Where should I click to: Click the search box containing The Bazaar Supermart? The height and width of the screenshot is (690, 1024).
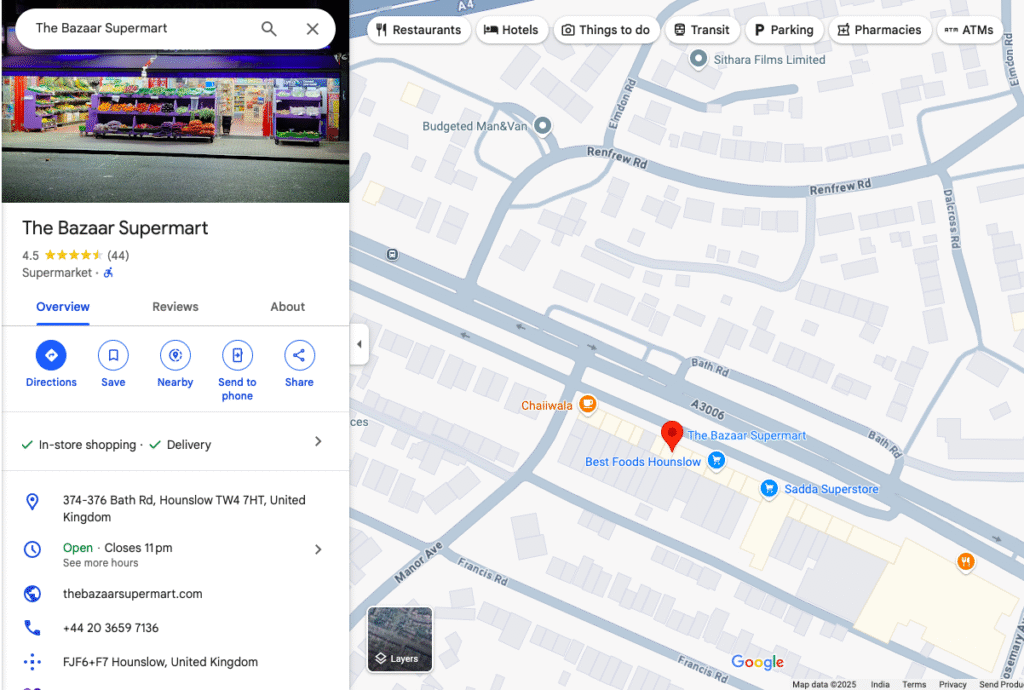pyautogui.click(x=175, y=29)
